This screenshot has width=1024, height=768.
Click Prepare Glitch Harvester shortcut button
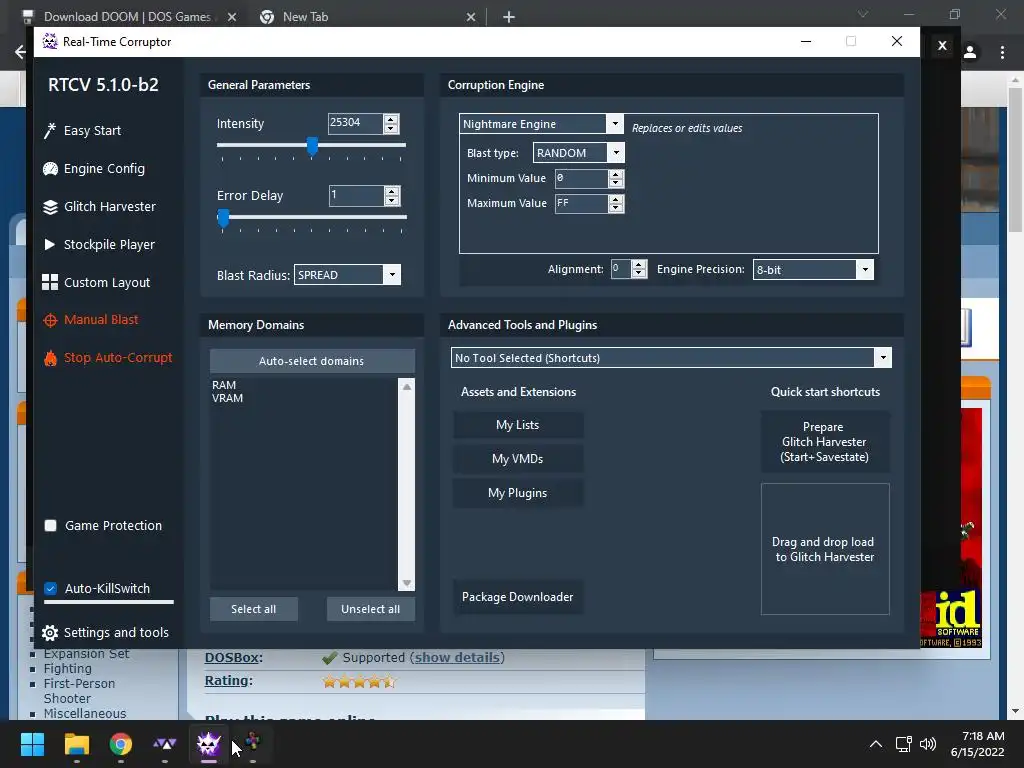pos(824,442)
